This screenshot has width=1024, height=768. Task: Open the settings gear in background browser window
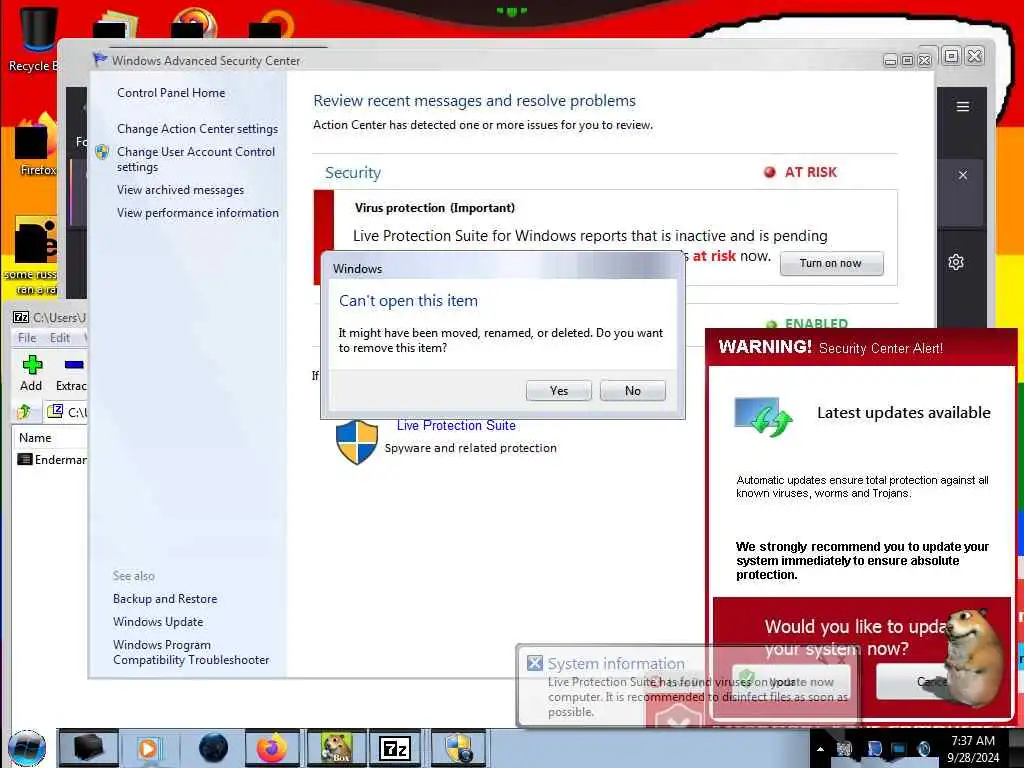click(x=956, y=263)
